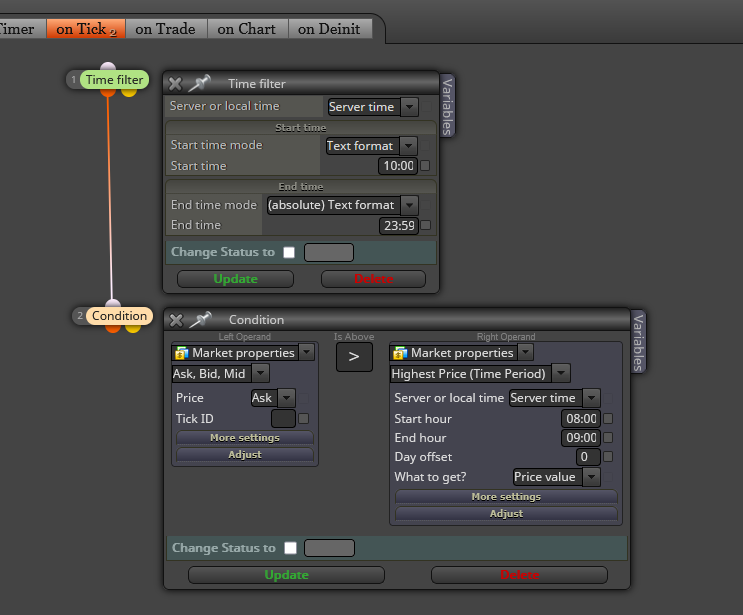Open Server or local time dropdown in Time filter
The image size is (743, 615).
373,107
